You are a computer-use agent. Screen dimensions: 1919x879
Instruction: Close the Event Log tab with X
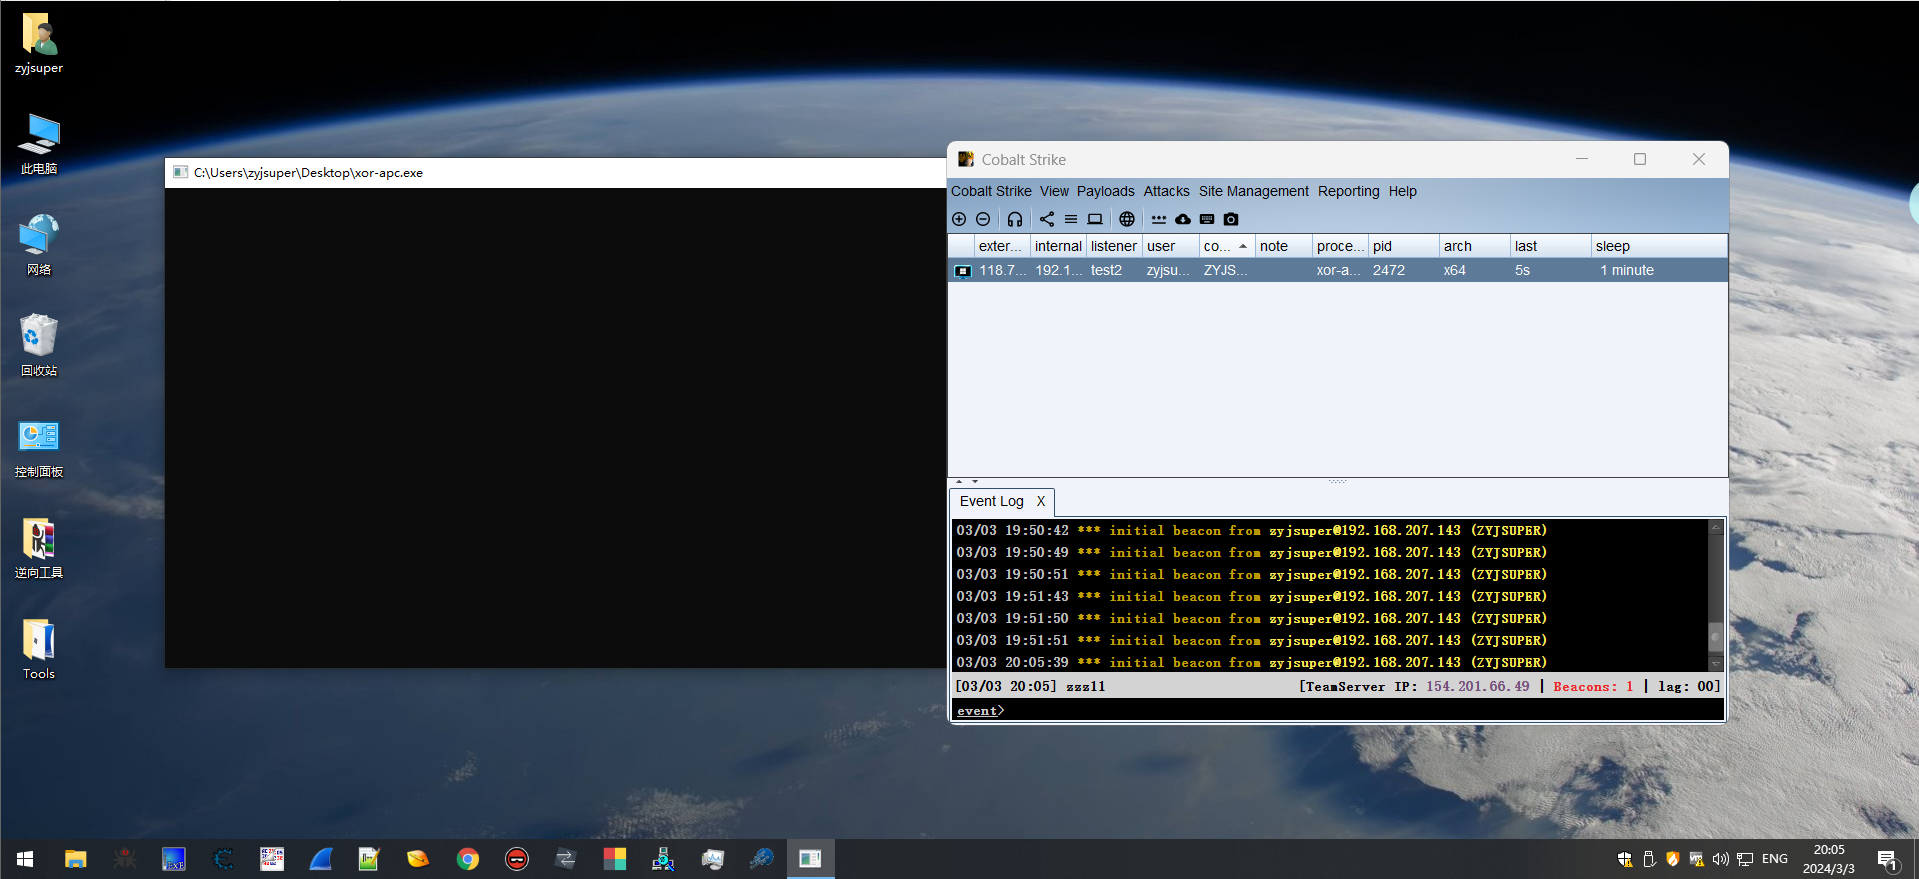pos(1040,501)
